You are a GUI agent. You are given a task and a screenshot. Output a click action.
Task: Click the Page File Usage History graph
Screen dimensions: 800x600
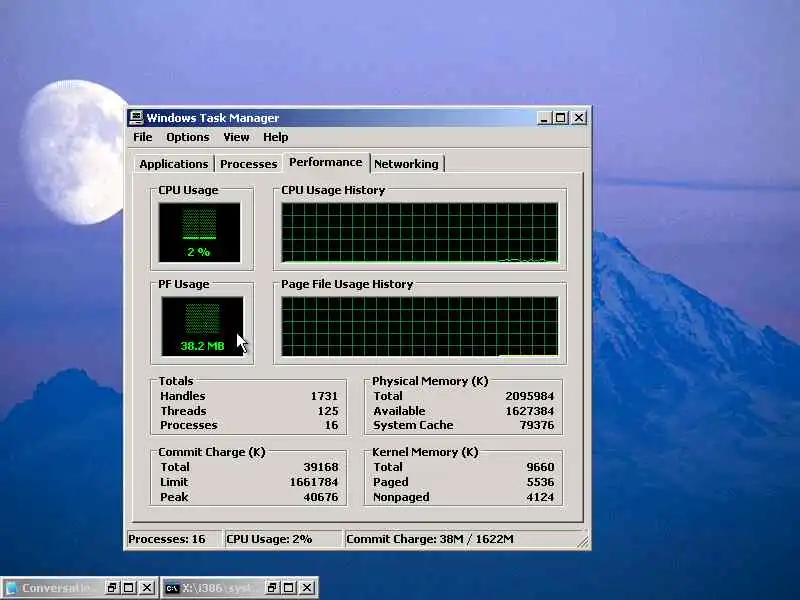[x=420, y=327]
